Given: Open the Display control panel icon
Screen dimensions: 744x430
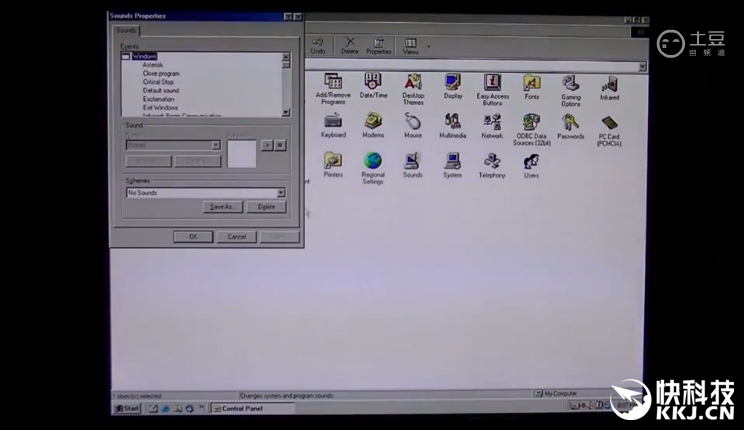Looking at the screenshot, I should [x=452, y=83].
